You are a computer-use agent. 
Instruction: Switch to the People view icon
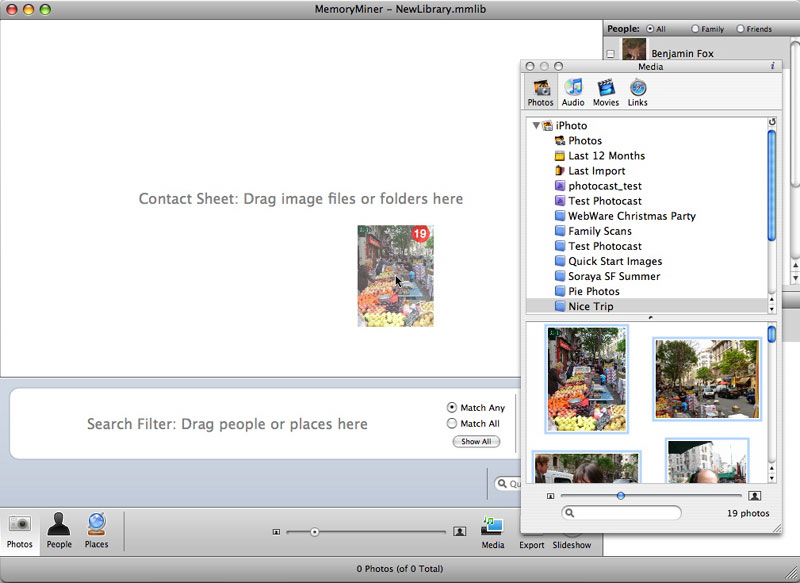click(59, 529)
